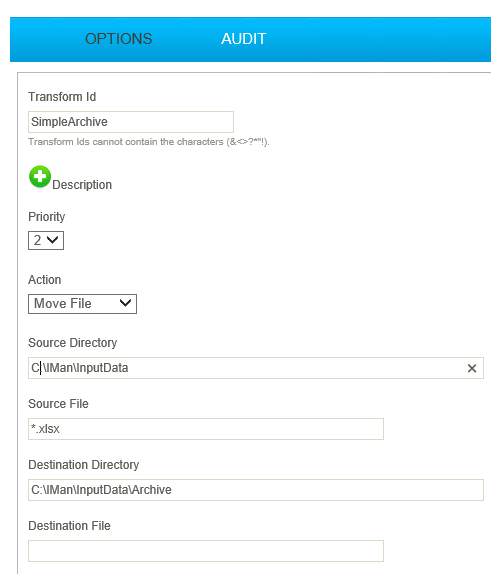Select the Destination Directory Archive path field

pyautogui.click(x=256, y=490)
